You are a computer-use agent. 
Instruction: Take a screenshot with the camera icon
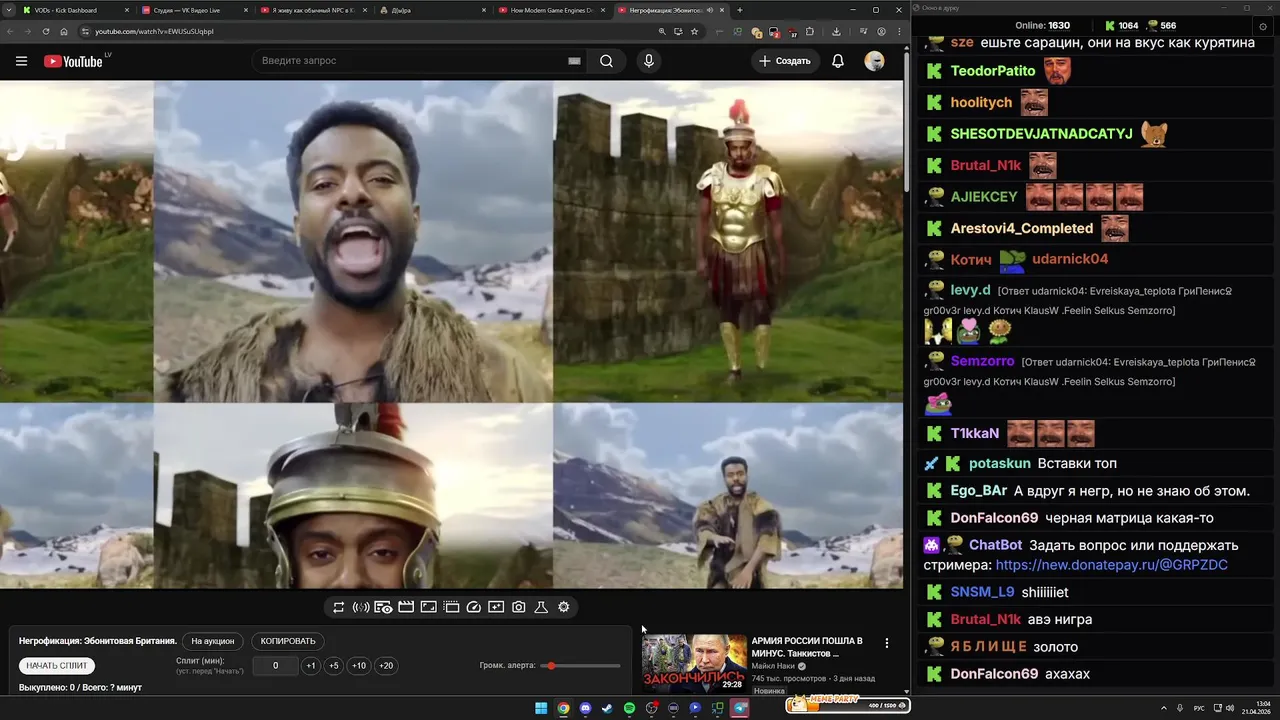click(x=518, y=607)
